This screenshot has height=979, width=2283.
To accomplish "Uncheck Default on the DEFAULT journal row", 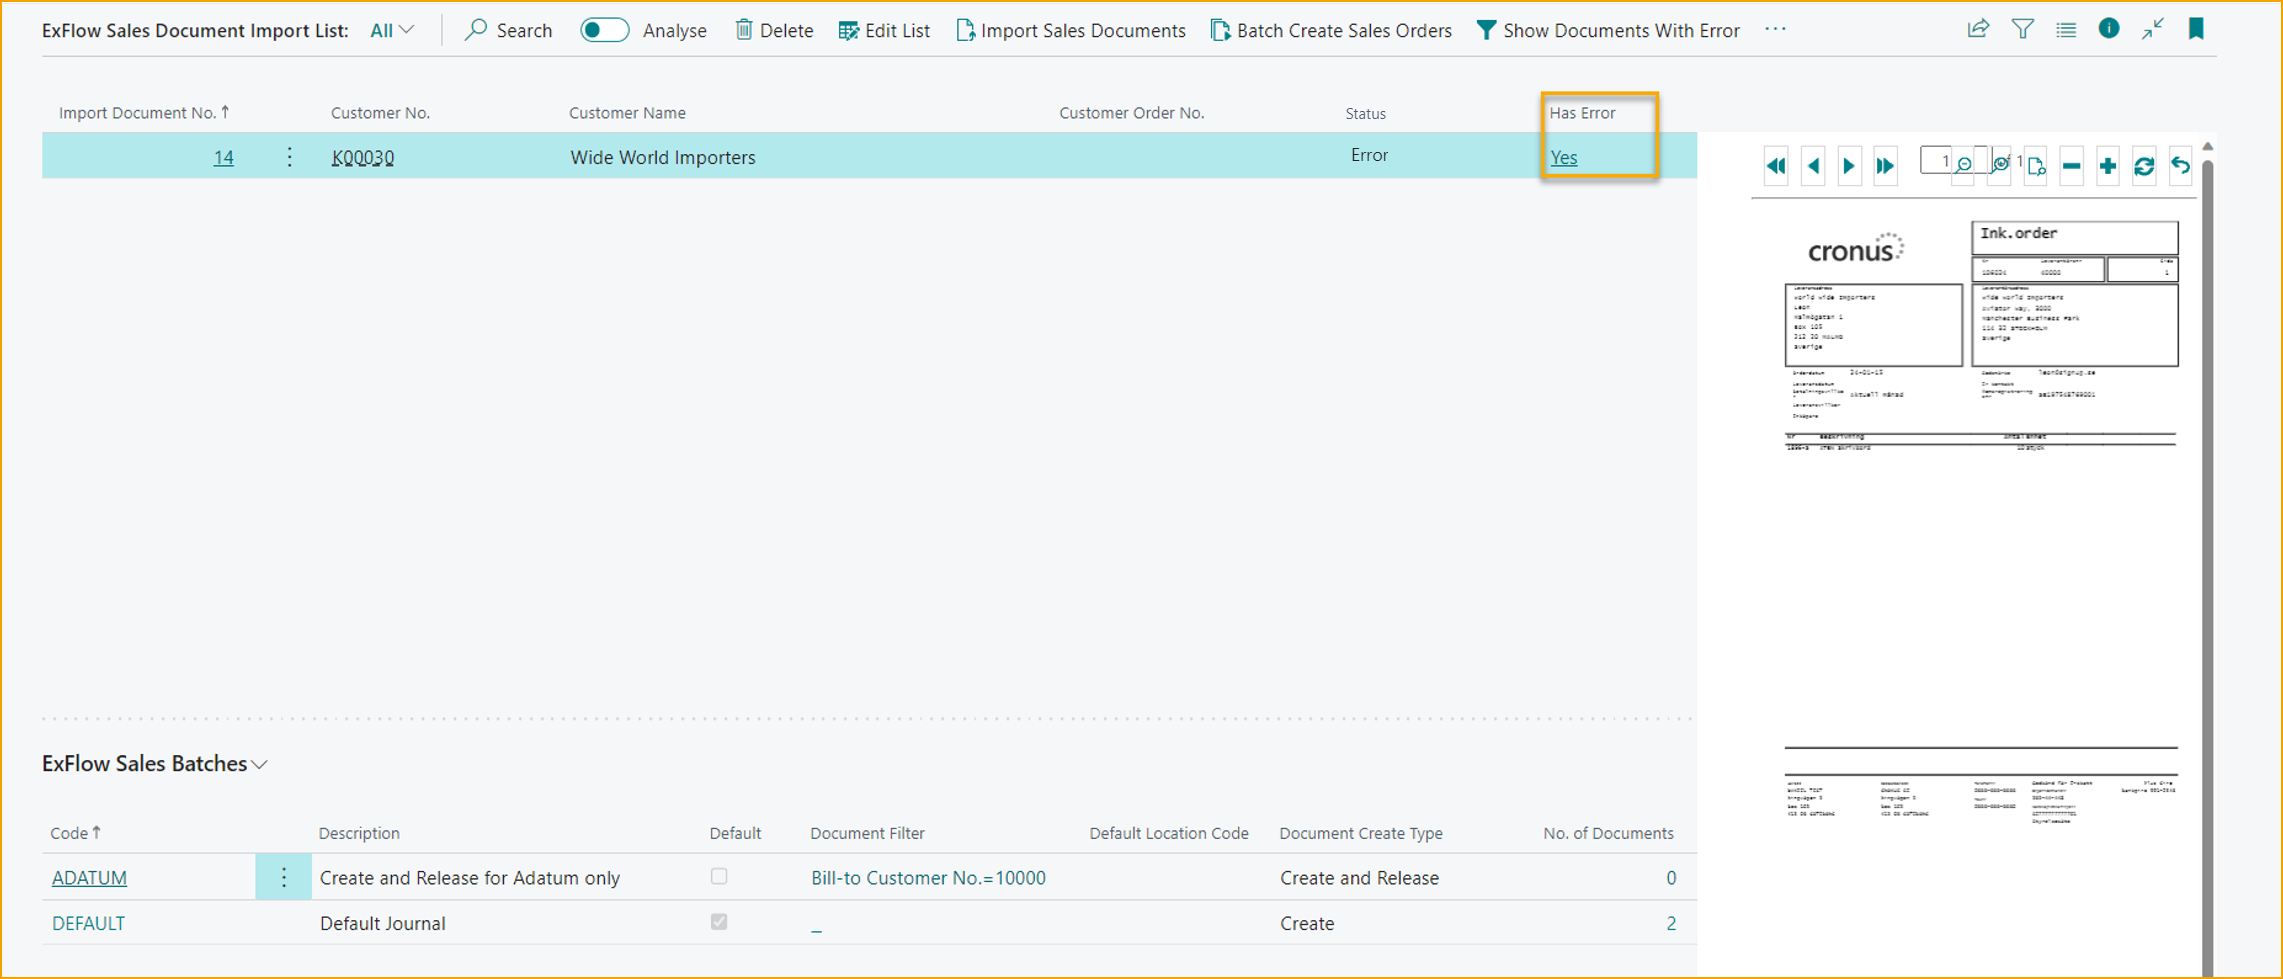I will pyautogui.click(x=719, y=922).
